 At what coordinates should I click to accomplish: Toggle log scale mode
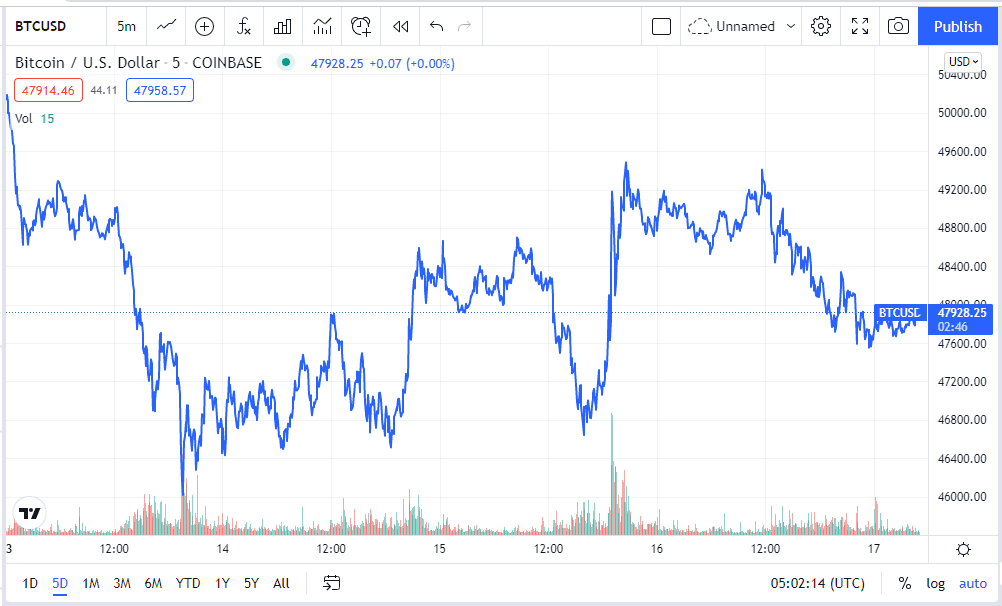coord(935,583)
